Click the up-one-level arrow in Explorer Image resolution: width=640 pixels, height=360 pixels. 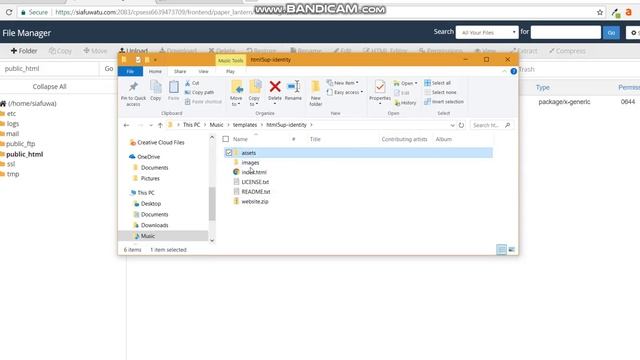pyautogui.click(x=160, y=125)
